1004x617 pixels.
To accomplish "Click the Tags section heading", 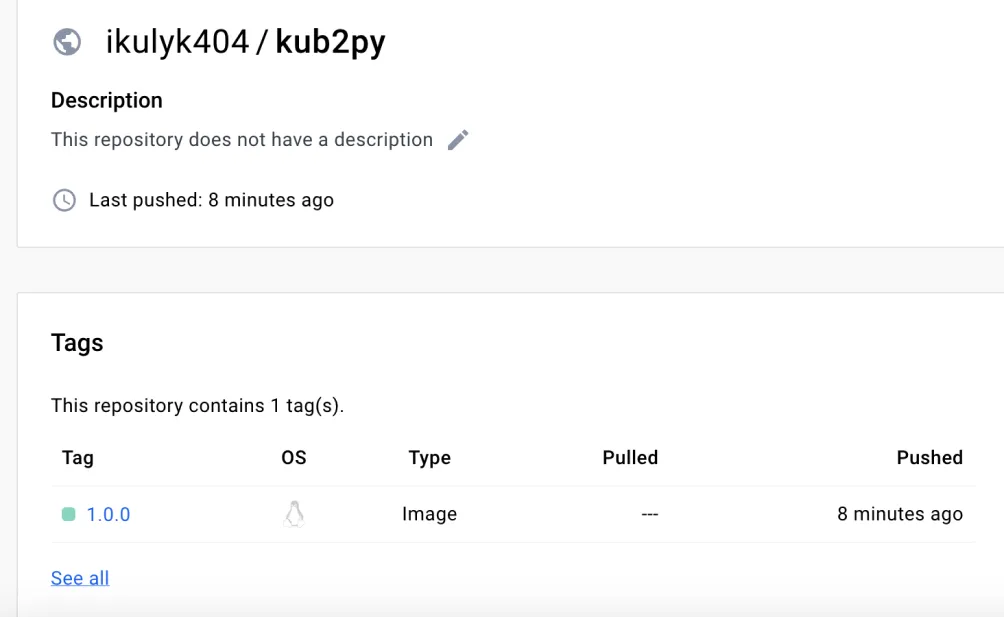I will pos(77,342).
